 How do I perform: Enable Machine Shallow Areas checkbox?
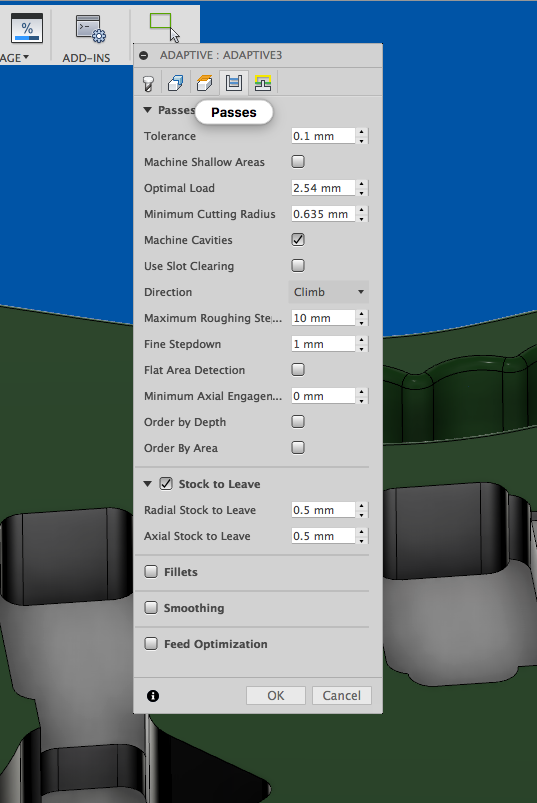coord(298,162)
